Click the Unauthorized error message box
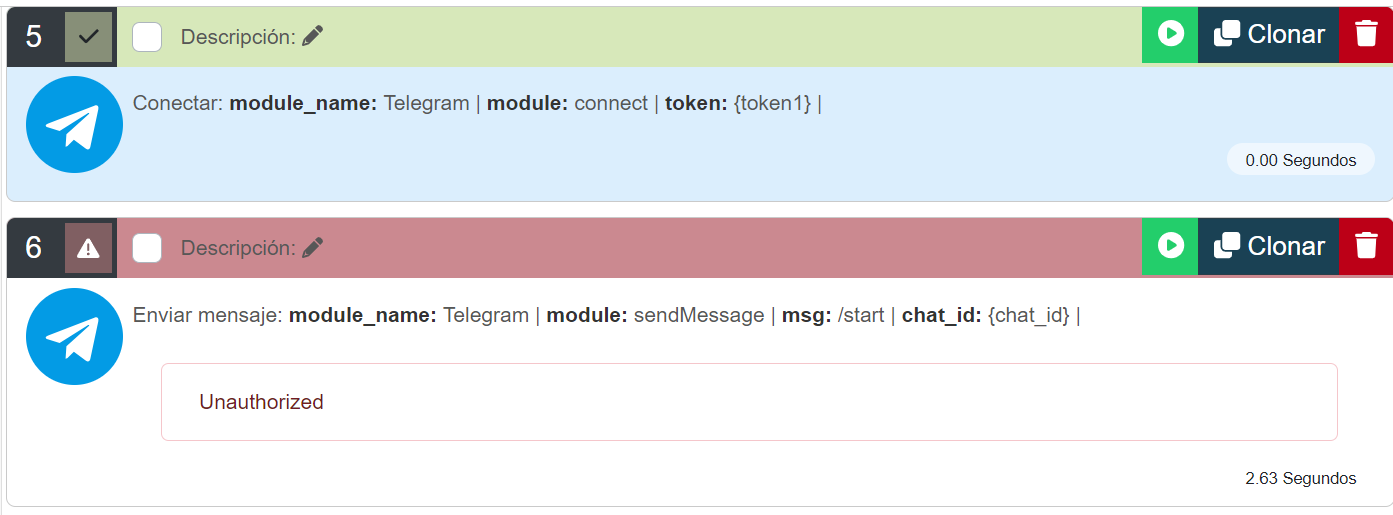This screenshot has width=1393, height=515. 749,402
